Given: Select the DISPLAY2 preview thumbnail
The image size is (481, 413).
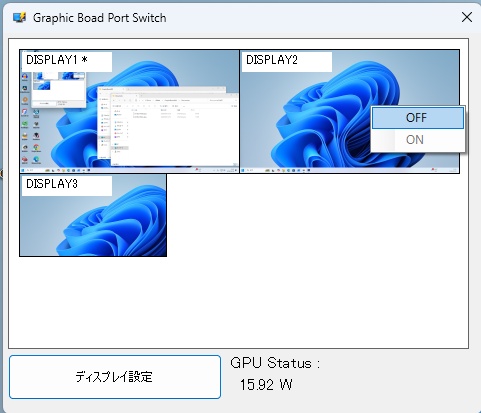Looking at the screenshot, I should (349, 111).
